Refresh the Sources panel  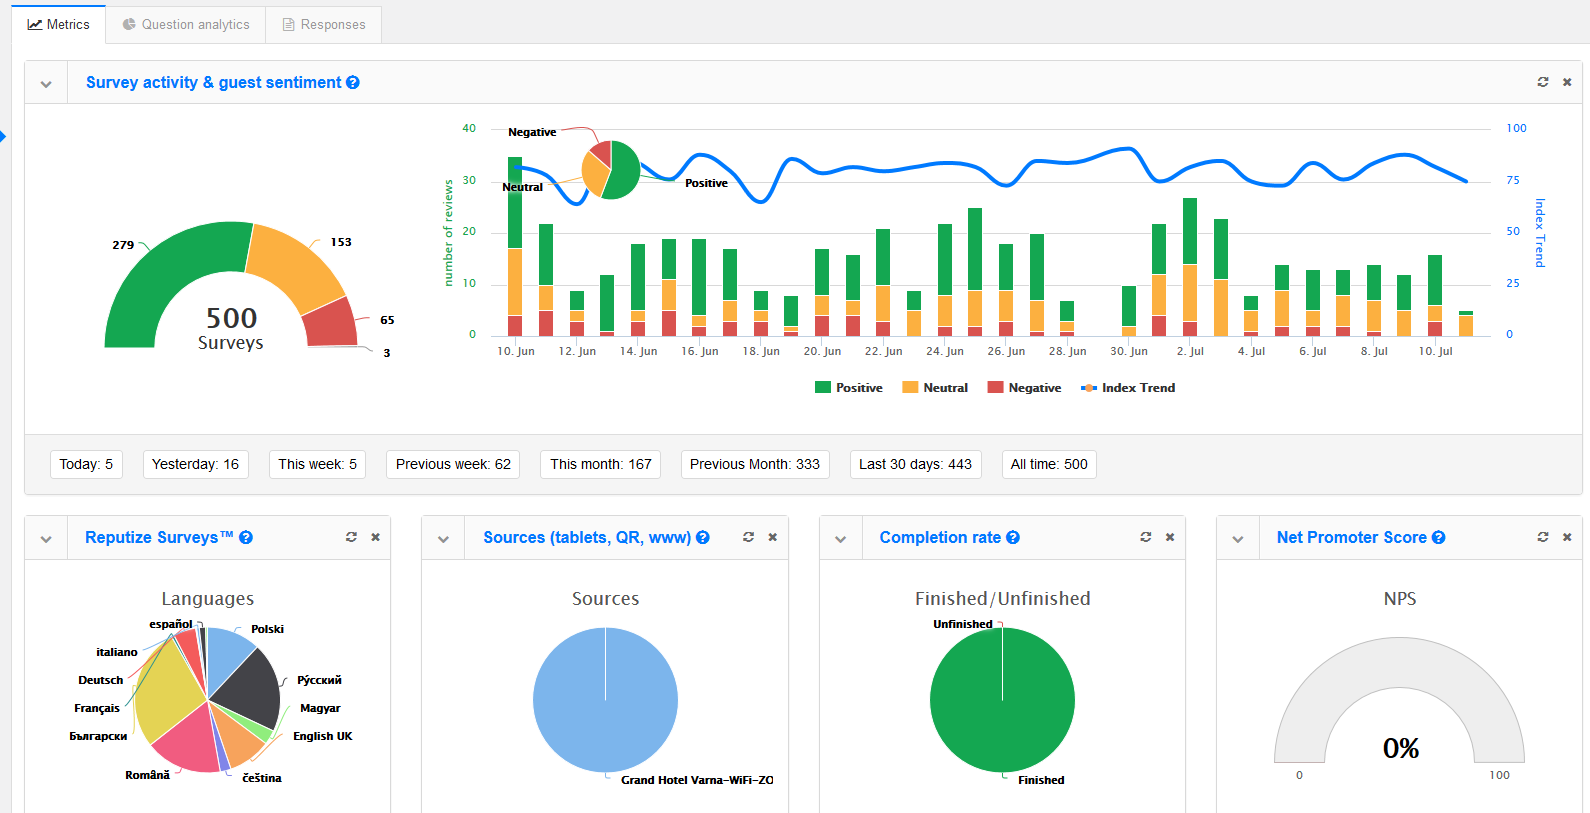click(748, 537)
